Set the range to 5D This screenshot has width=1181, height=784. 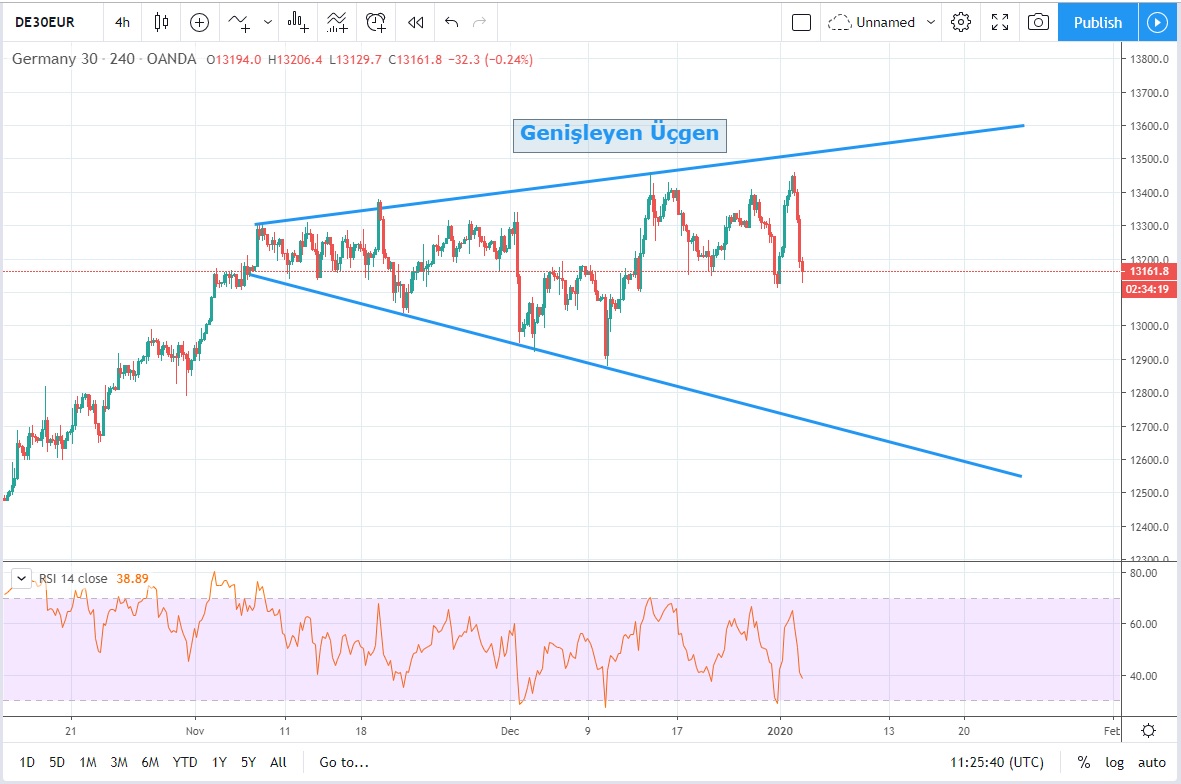pyautogui.click(x=56, y=762)
